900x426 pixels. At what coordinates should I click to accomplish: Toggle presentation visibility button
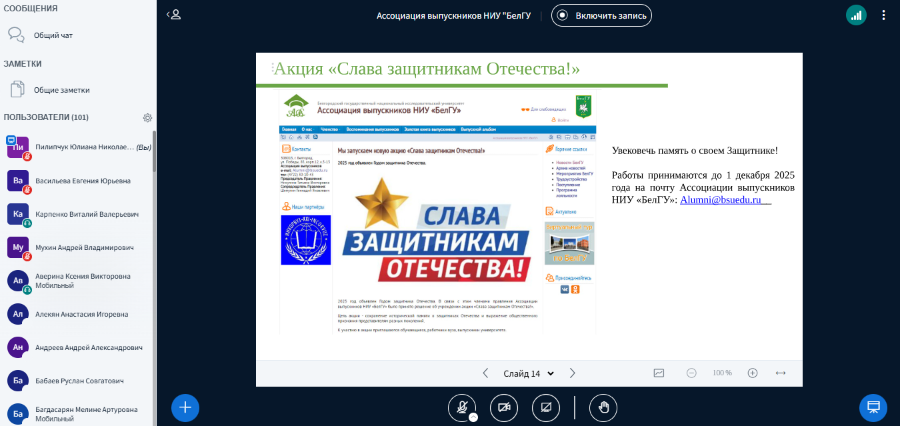(x=873, y=408)
